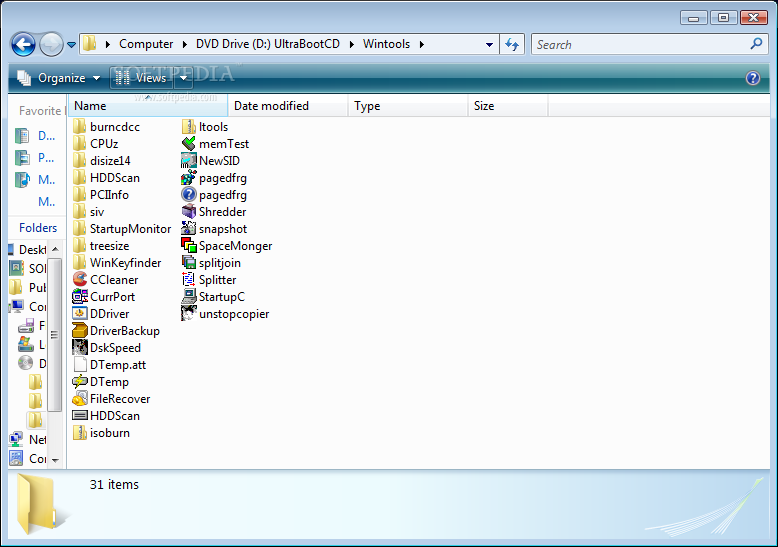Select the DTemp.att blank file icon

[79, 364]
